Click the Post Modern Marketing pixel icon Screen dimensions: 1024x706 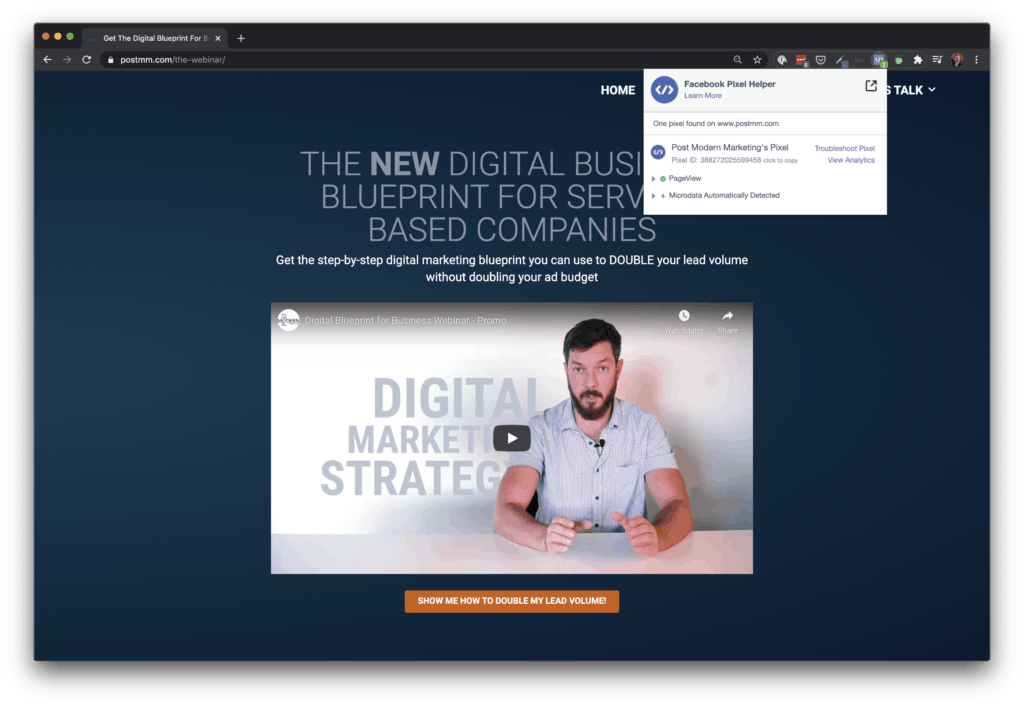[x=658, y=152]
